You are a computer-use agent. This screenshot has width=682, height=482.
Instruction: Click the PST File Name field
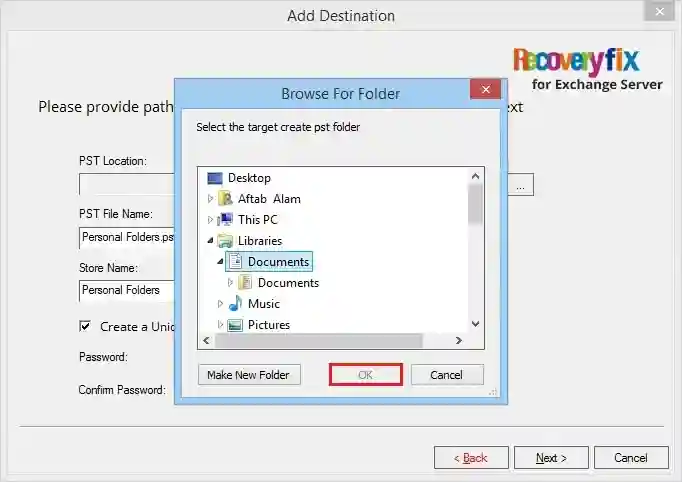[127, 238]
